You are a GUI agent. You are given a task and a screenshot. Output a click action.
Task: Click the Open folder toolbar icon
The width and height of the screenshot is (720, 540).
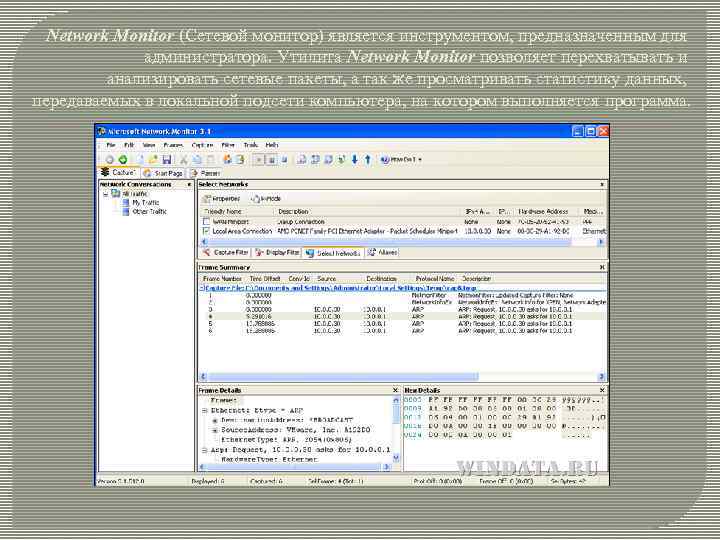(x=153, y=159)
